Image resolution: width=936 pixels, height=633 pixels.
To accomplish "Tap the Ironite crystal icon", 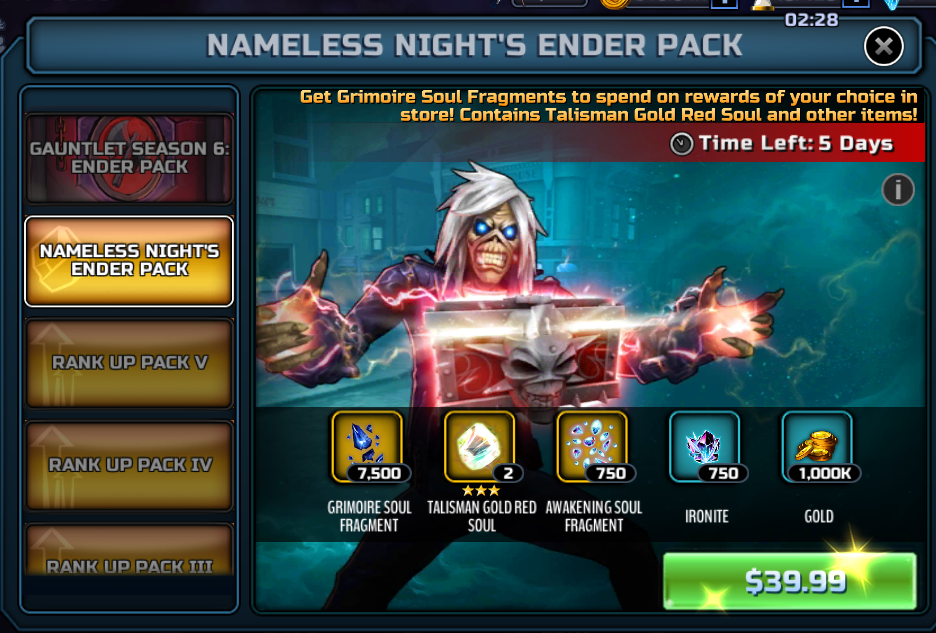I will 704,446.
